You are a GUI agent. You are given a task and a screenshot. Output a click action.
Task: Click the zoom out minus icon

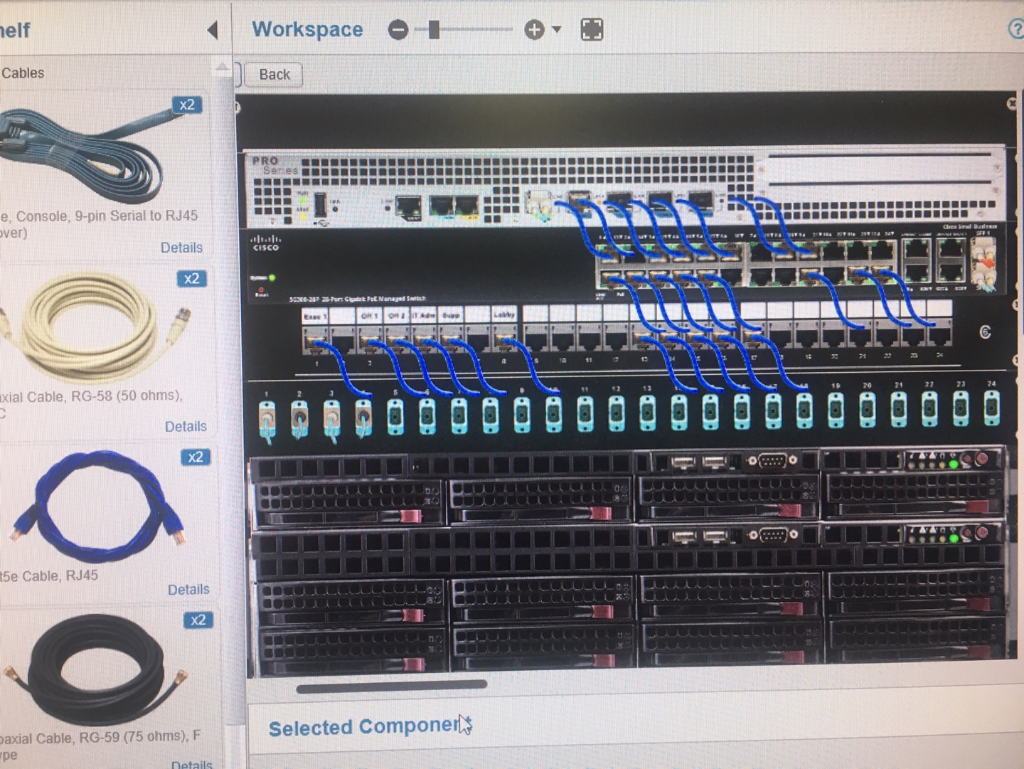point(398,29)
